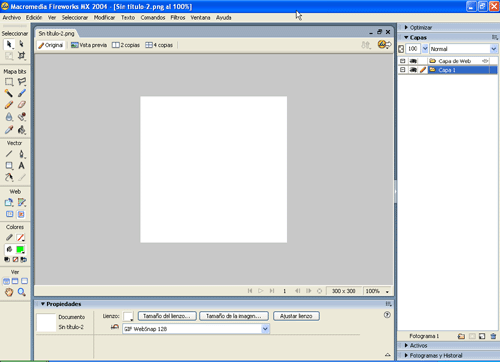The width and height of the screenshot is (500, 362).
Task: Click Tamaño de la imagen button
Action: (234, 316)
